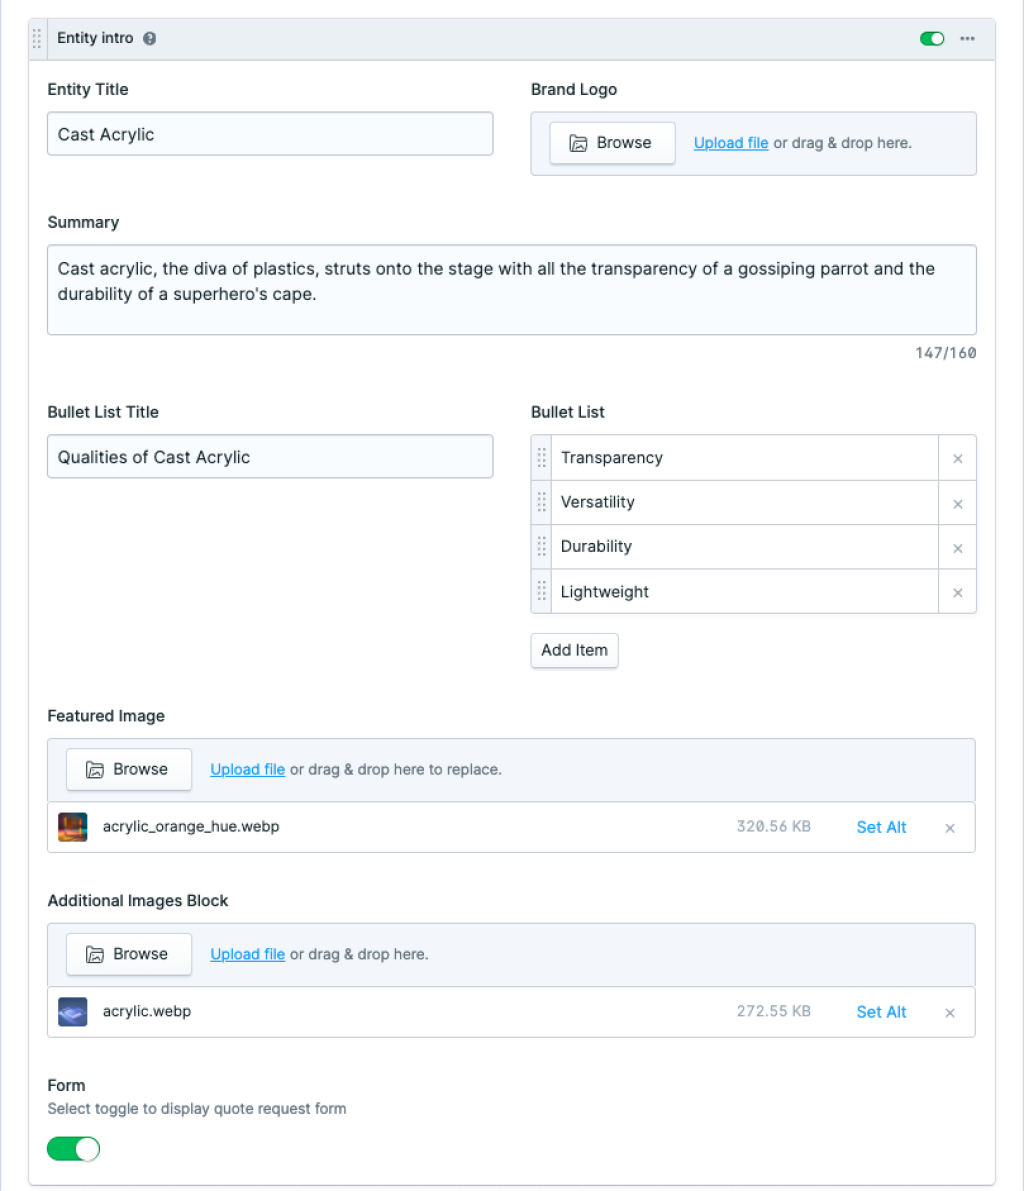Click Add Item under the Bullet List
This screenshot has width=1024, height=1191.
pyautogui.click(x=574, y=650)
